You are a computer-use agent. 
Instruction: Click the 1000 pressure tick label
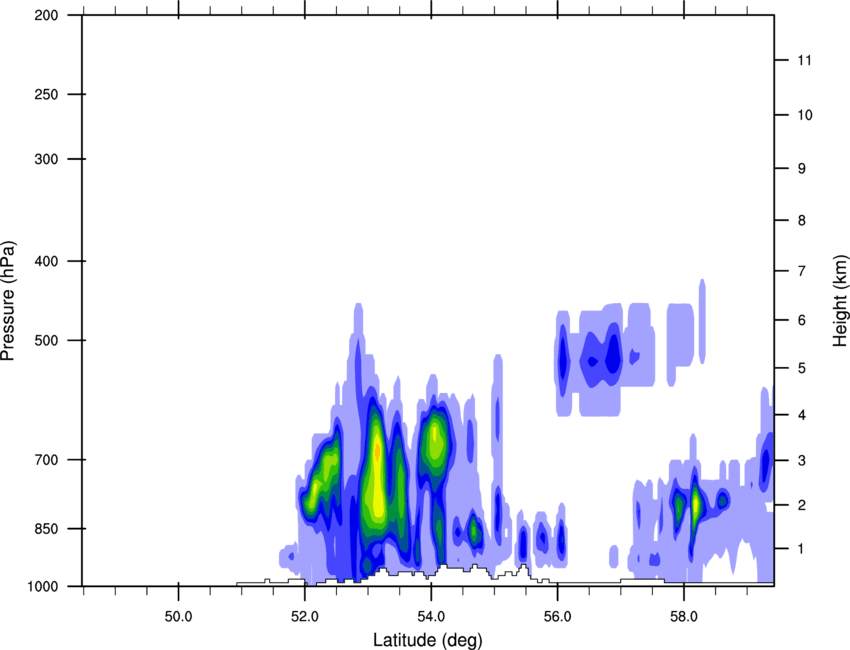coord(43,587)
